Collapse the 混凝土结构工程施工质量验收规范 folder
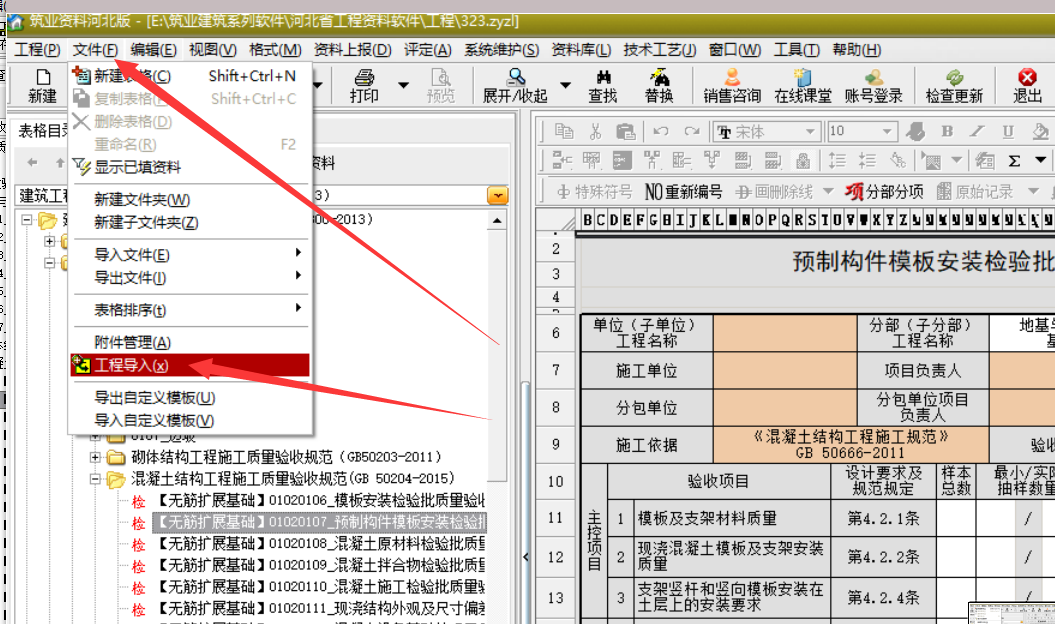Screen dimensions: 1055x624 point(96,479)
